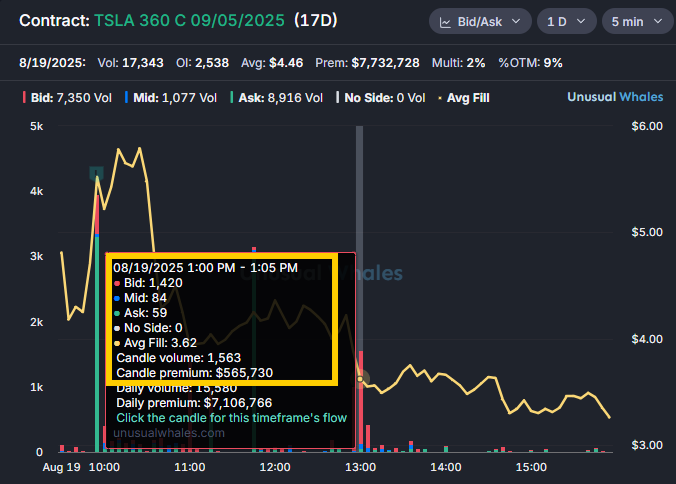The height and width of the screenshot is (484, 676).
Task: Click the Unusual Whales logo text
Action: pyautogui.click(x=615, y=97)
